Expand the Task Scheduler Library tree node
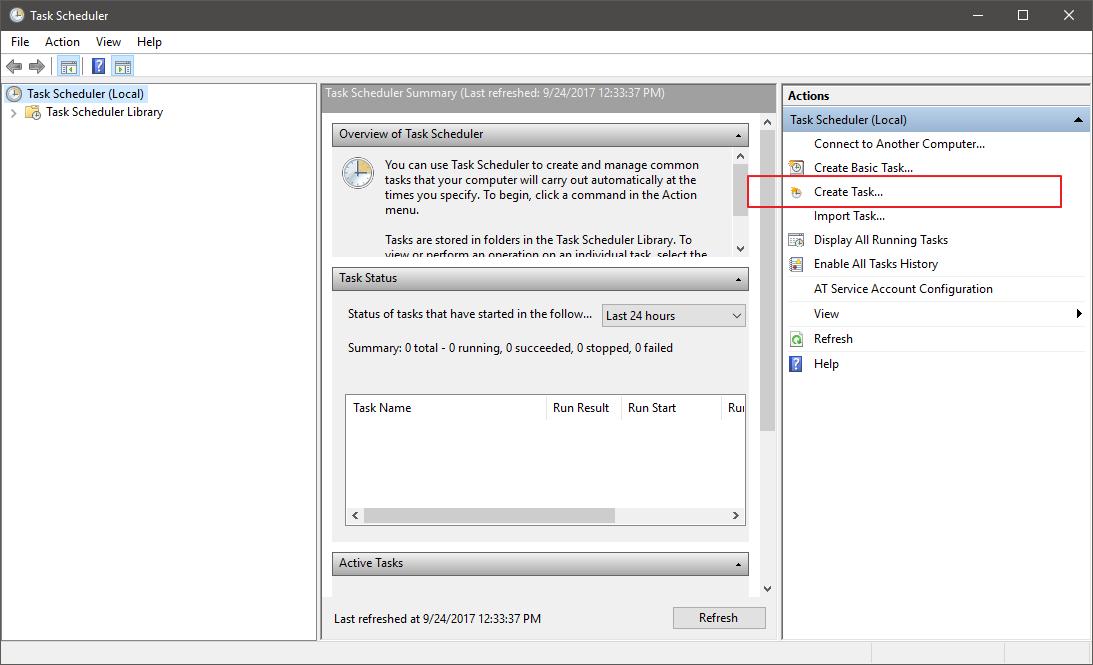The image size is (1093, 665). point(13,112)
